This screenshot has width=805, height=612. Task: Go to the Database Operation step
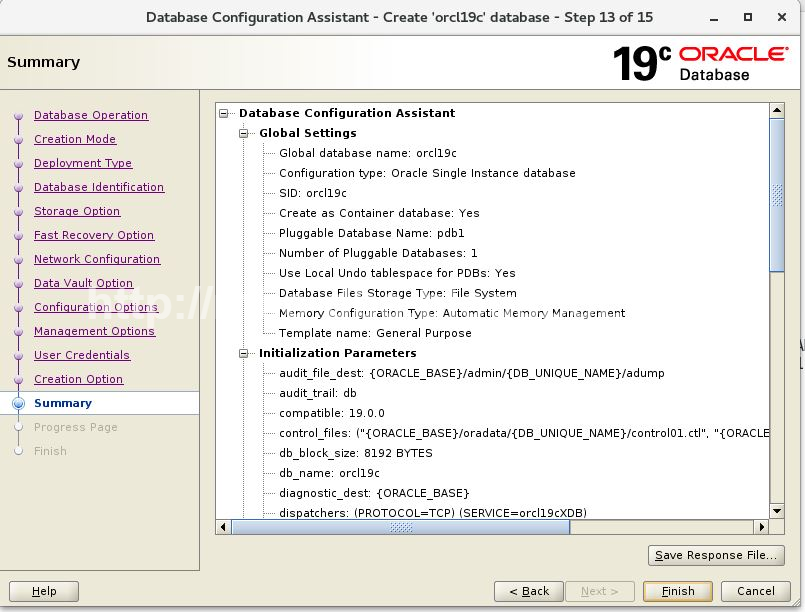(91, 115)
